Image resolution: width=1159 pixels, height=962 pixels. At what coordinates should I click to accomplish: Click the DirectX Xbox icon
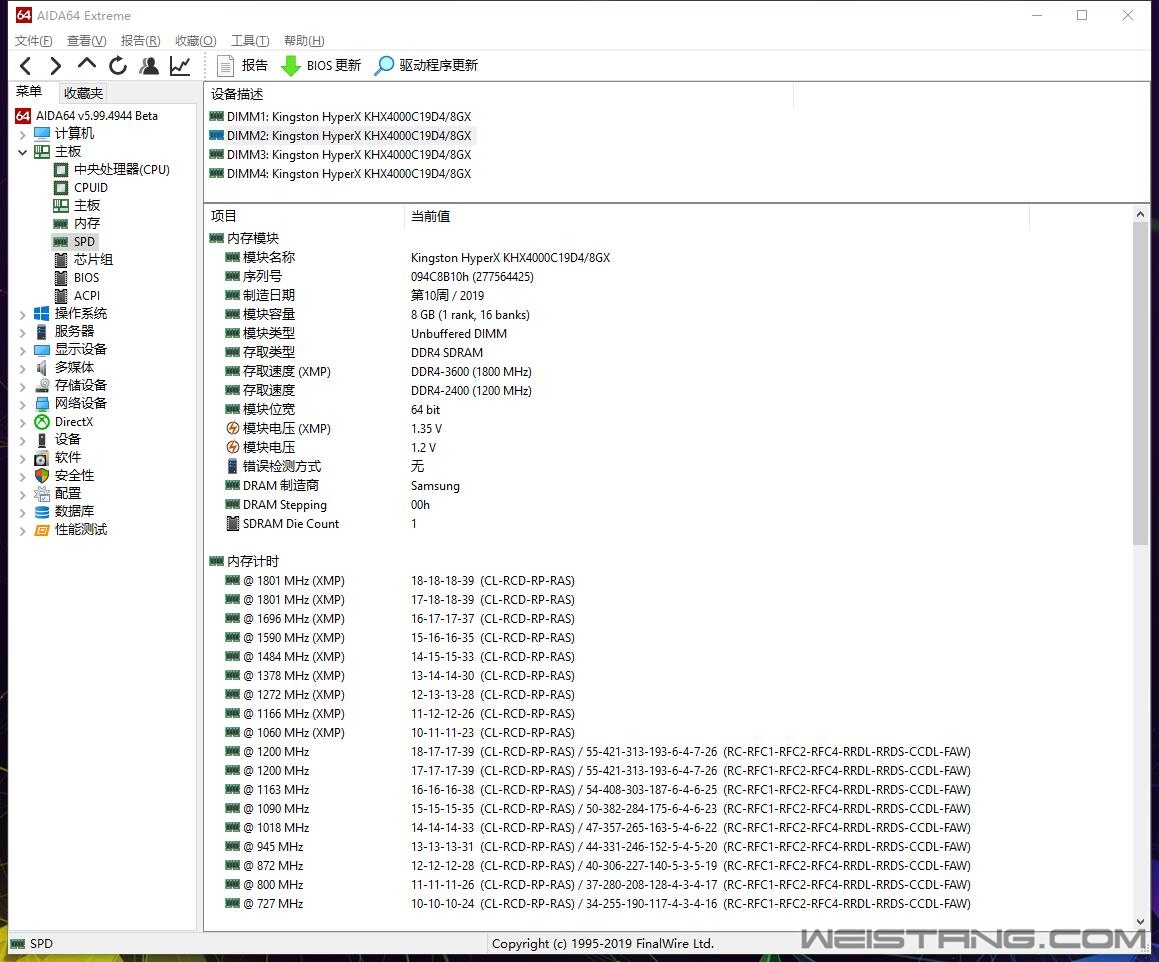tap(42, 421)
